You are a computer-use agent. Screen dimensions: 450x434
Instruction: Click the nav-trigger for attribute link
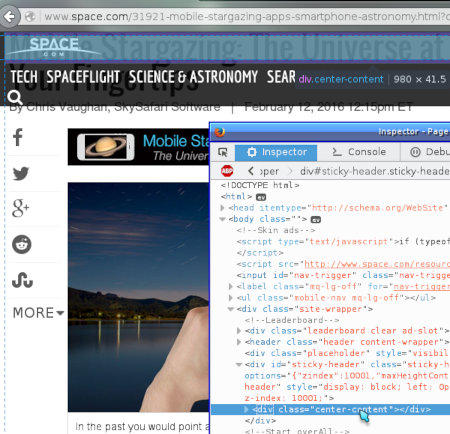pyautogui.click(x=422, y=287)
